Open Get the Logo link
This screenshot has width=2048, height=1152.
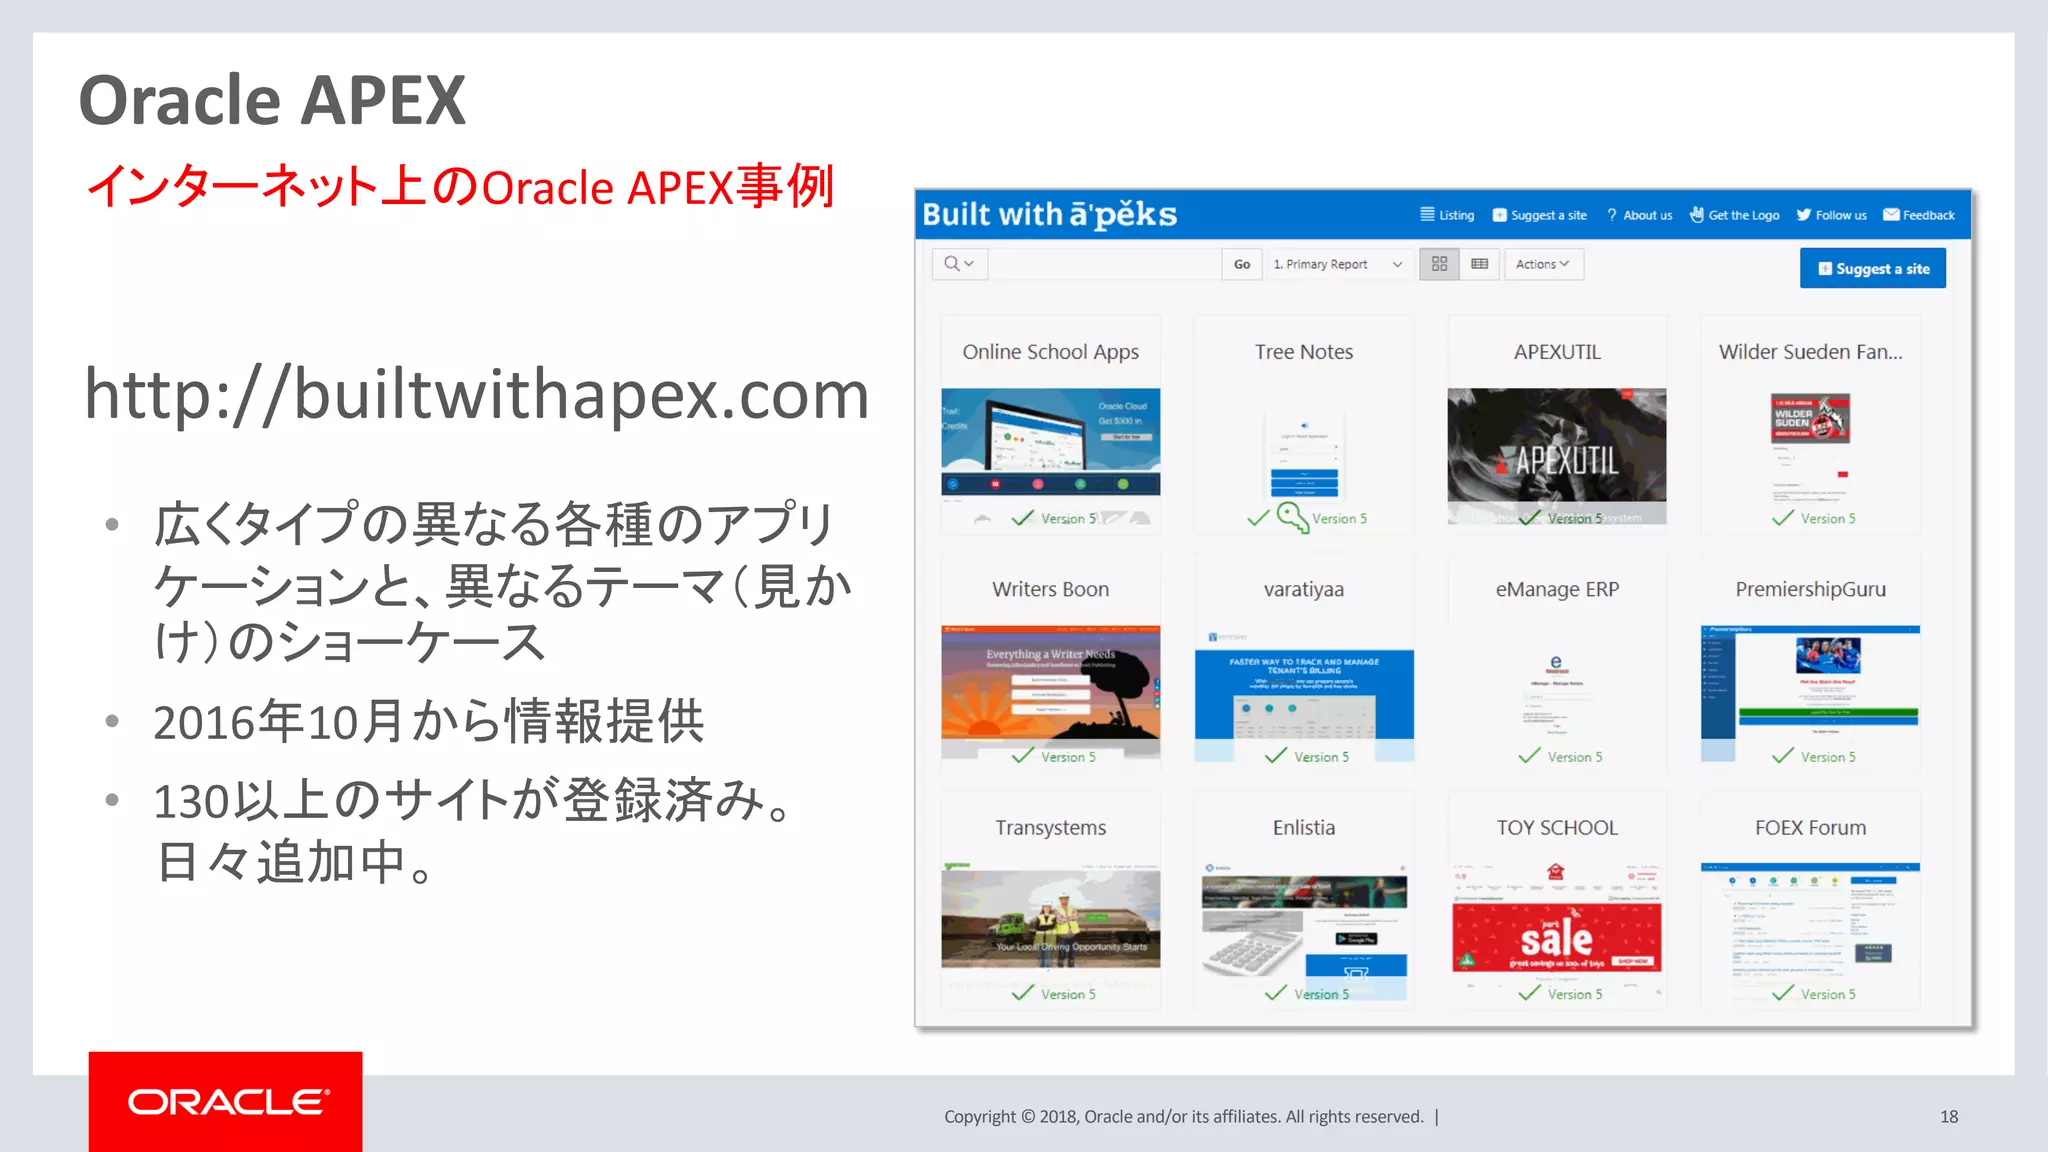[1734, 215]
